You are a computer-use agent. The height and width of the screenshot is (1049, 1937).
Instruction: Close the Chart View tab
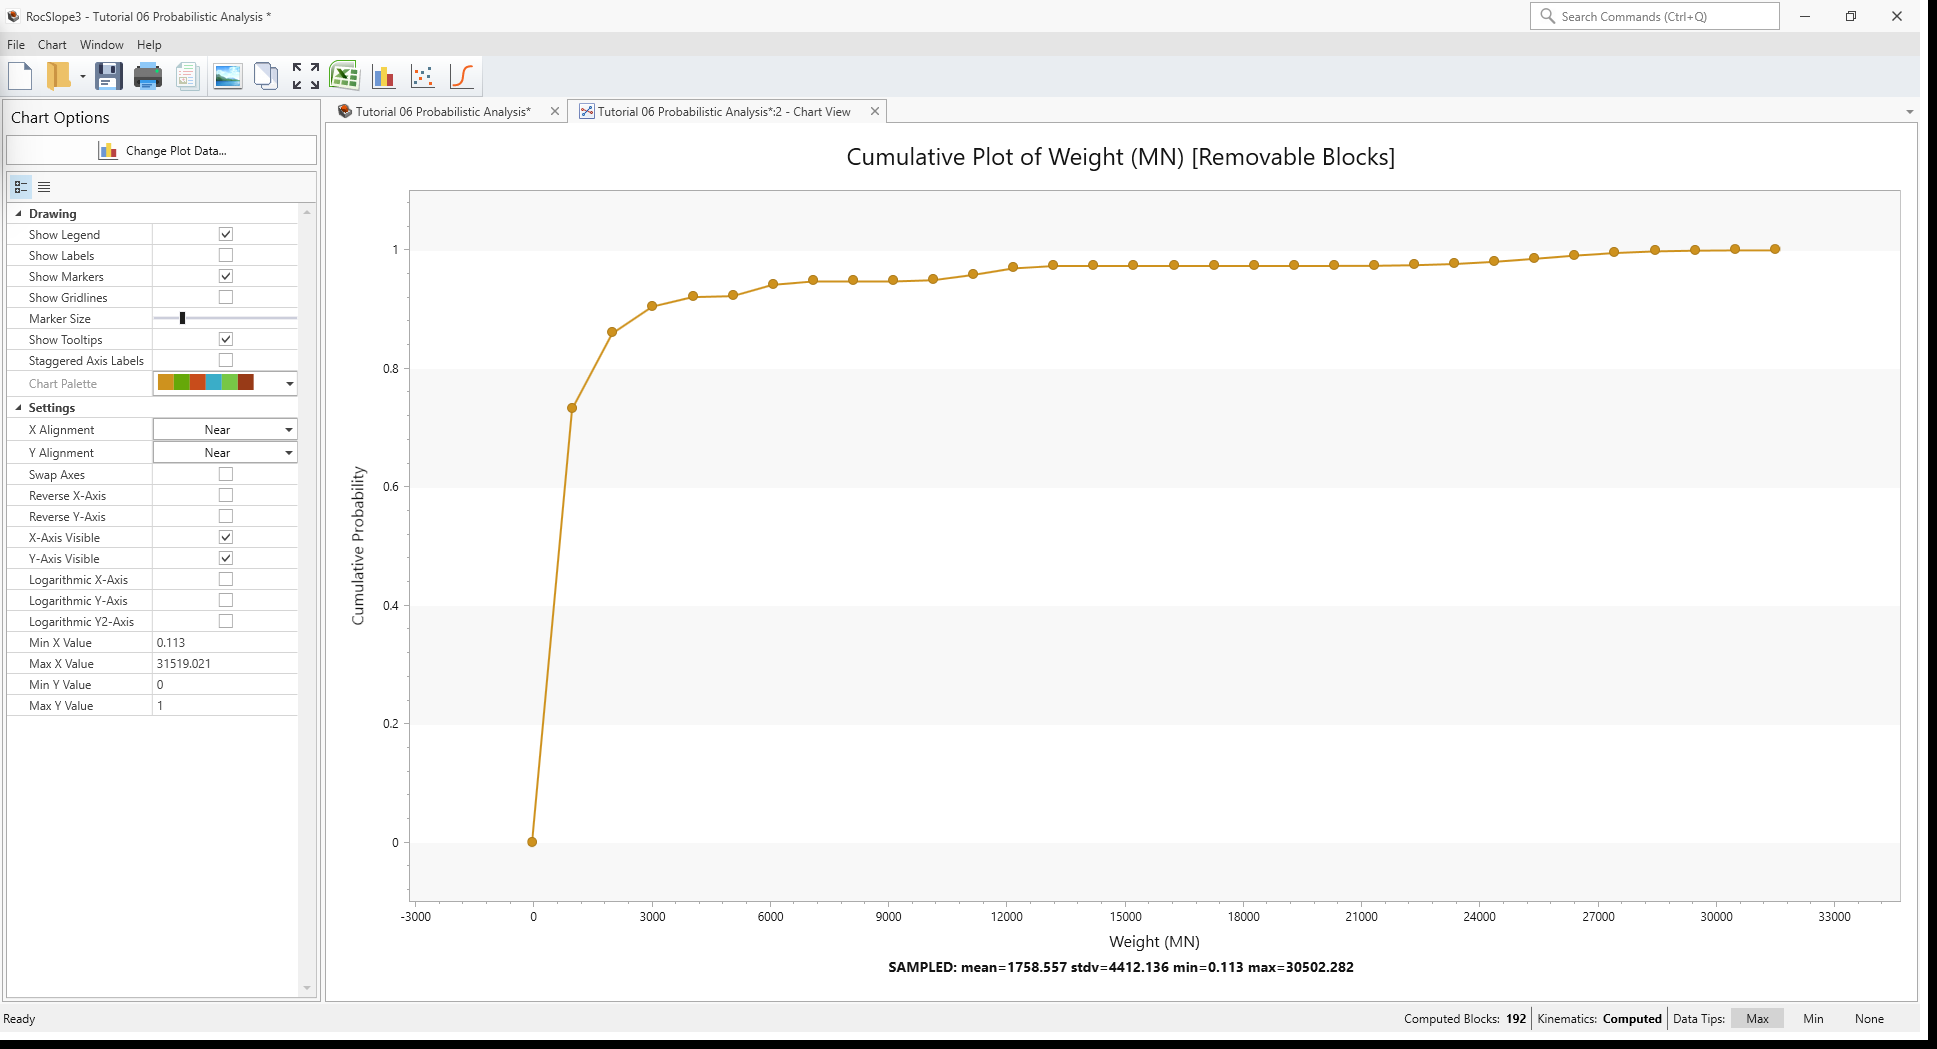pos(875,112)
